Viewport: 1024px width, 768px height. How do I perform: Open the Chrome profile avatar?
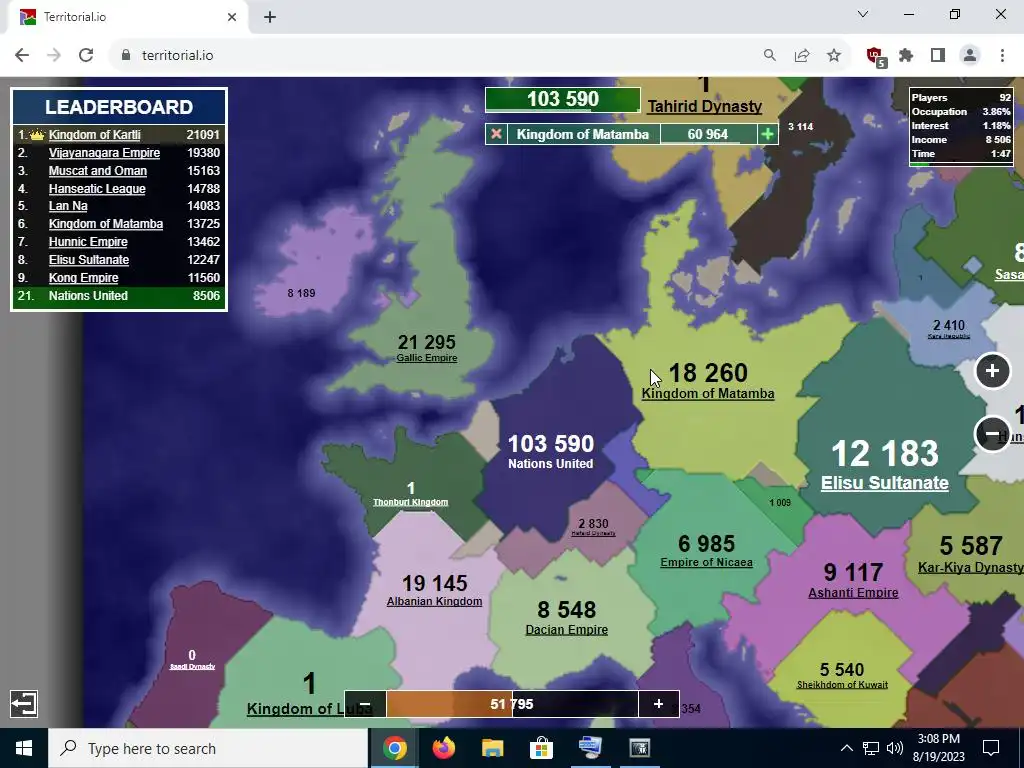[970, 56]
